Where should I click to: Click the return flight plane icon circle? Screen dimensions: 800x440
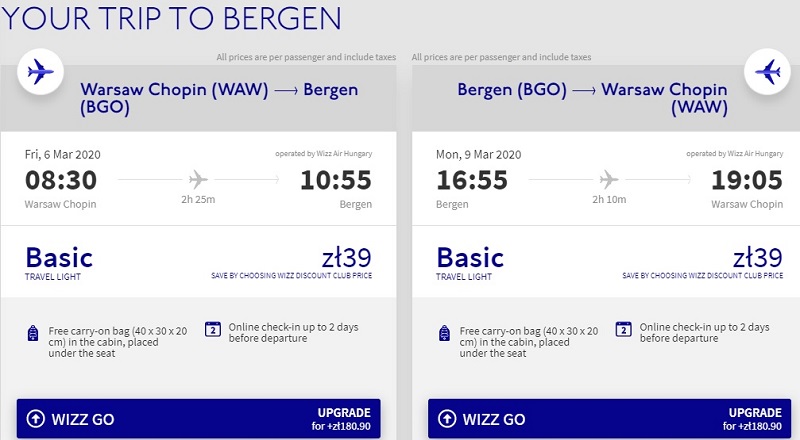click(x=769, y=72)
